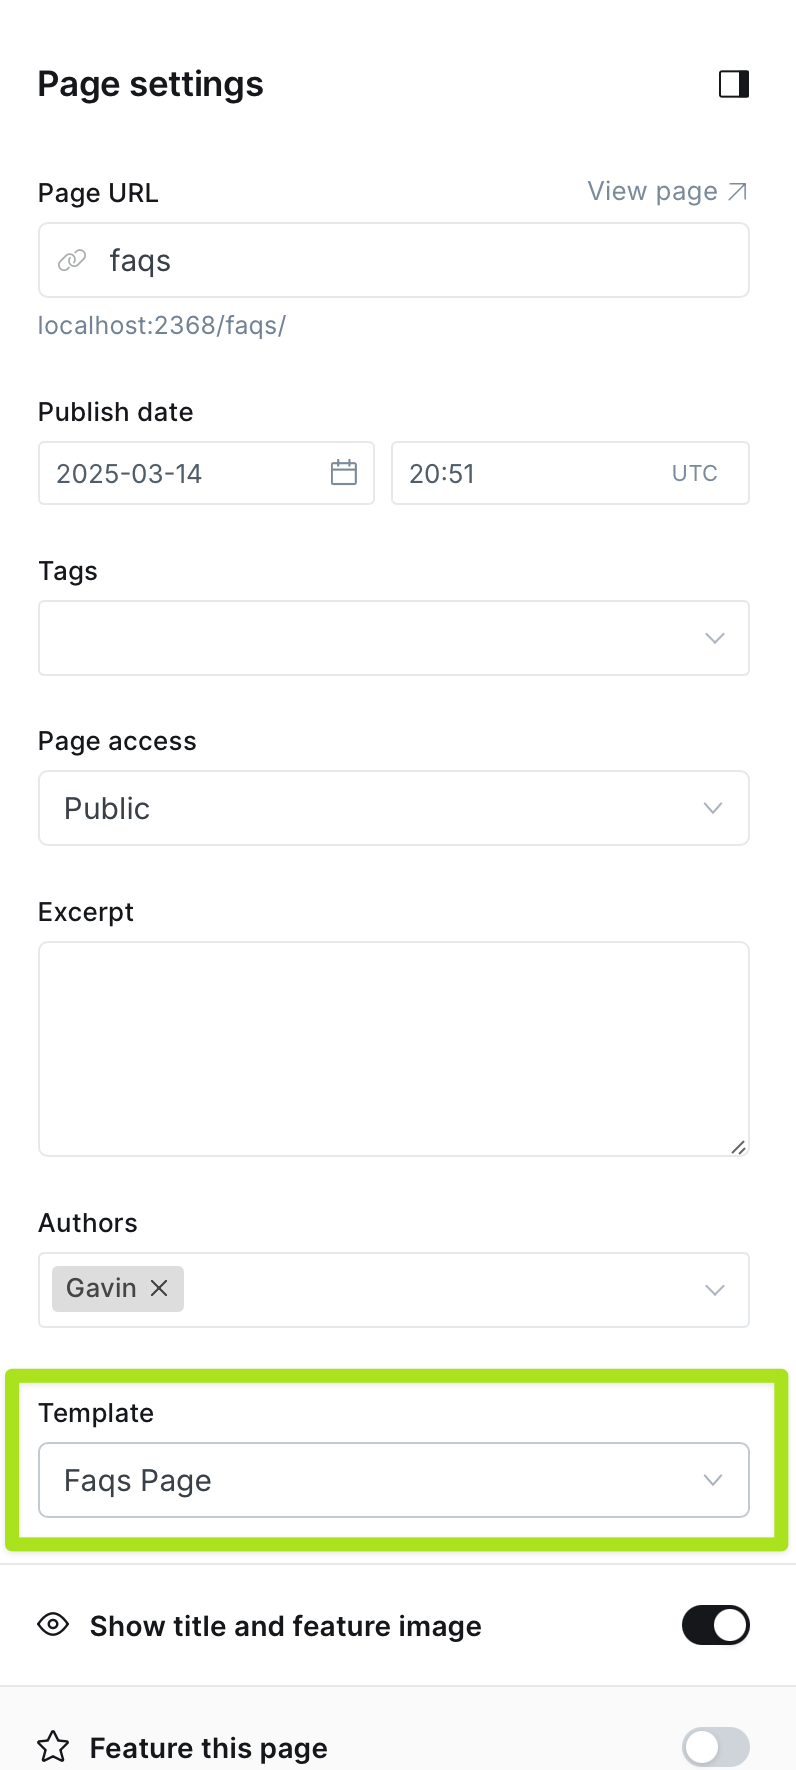This screenshot has width=796, height=1770.
Task: Click the sidebar toggle icon
Action: click(x=734, y=84)
